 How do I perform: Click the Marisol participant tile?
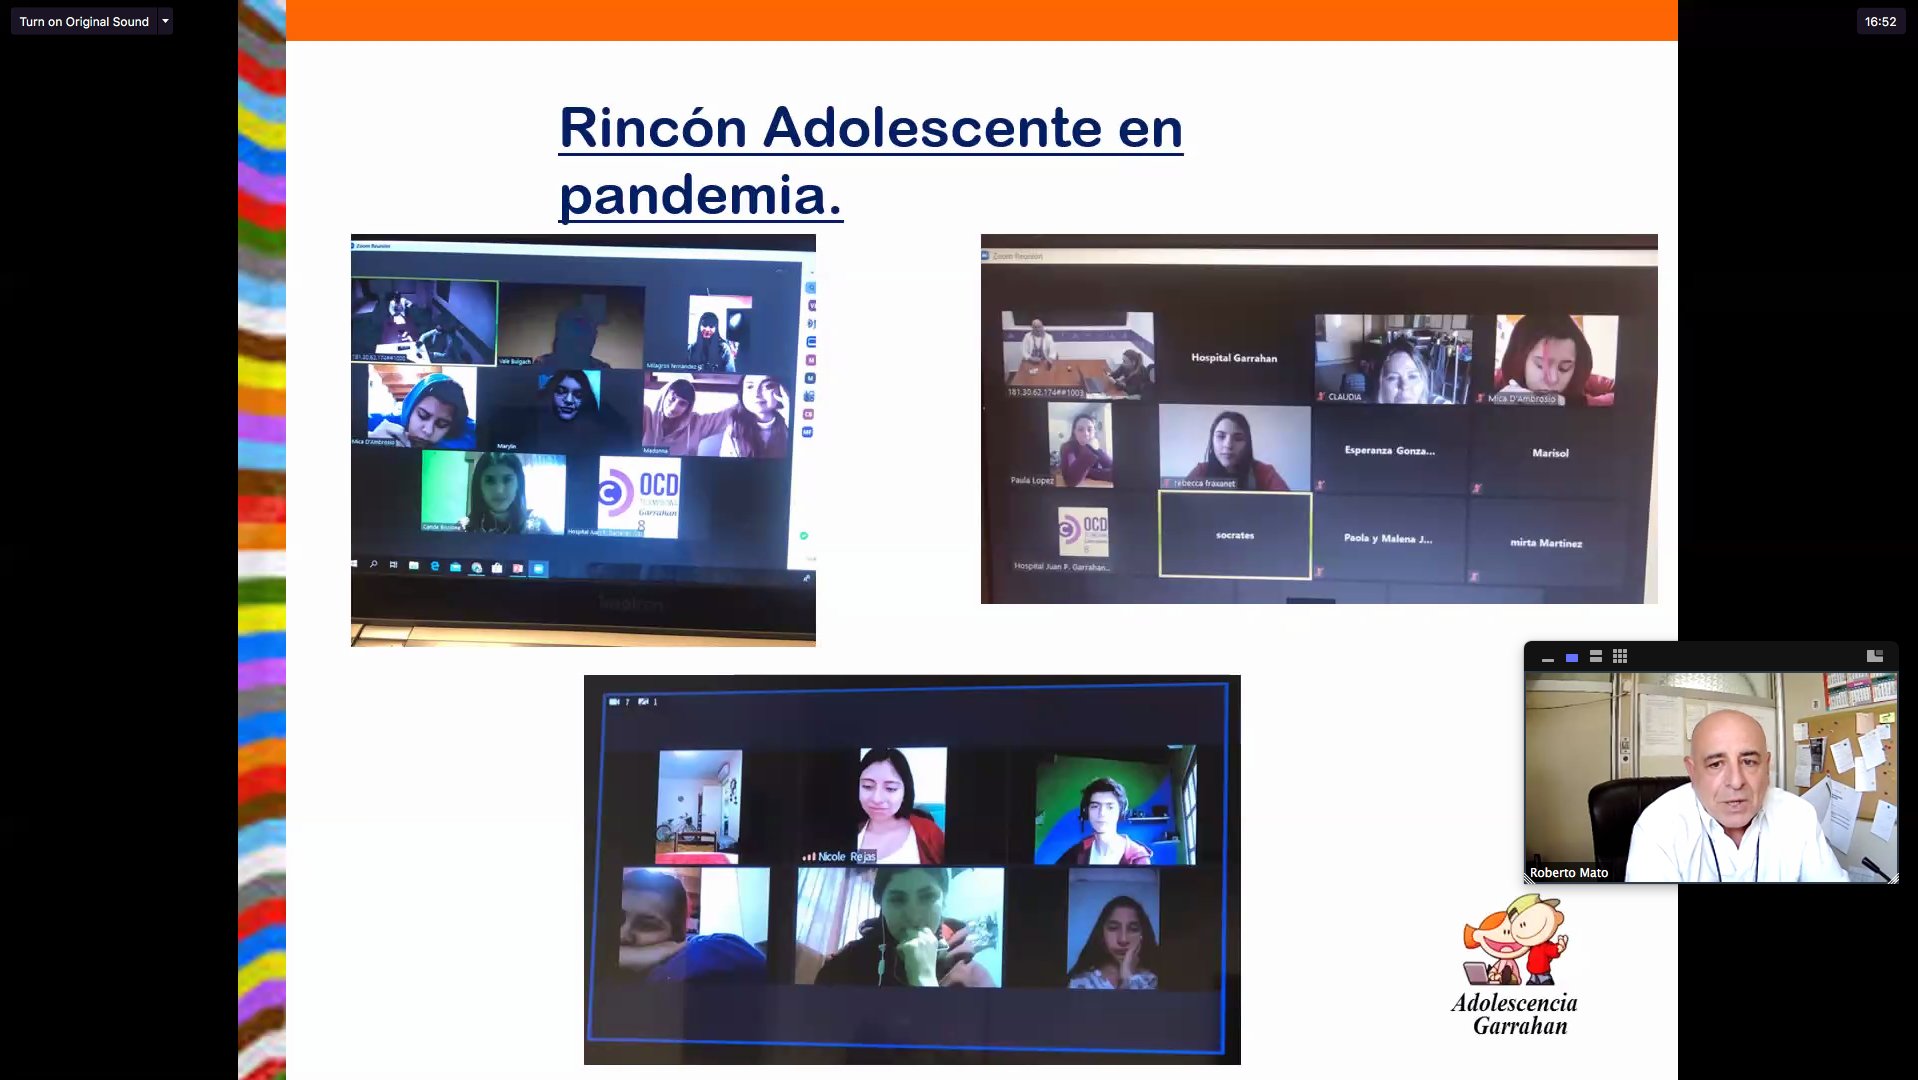coord(1550,453)
